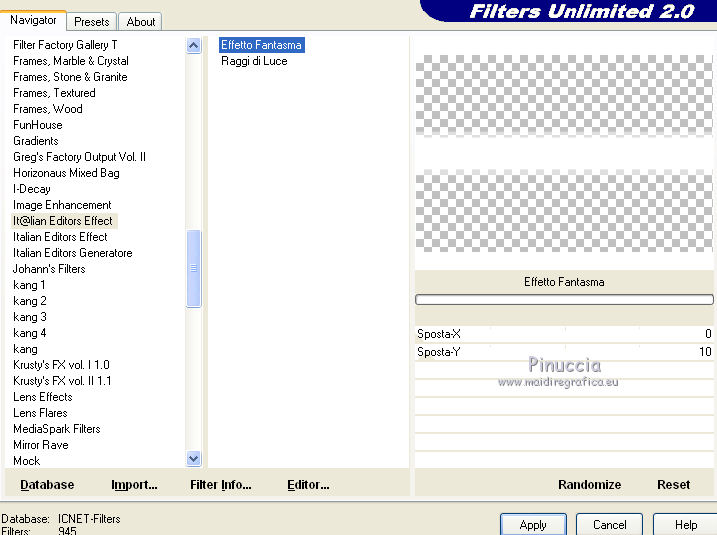Screen dimensions: 717x535
Task: Open Filter Info...
Action: point(221,485)
